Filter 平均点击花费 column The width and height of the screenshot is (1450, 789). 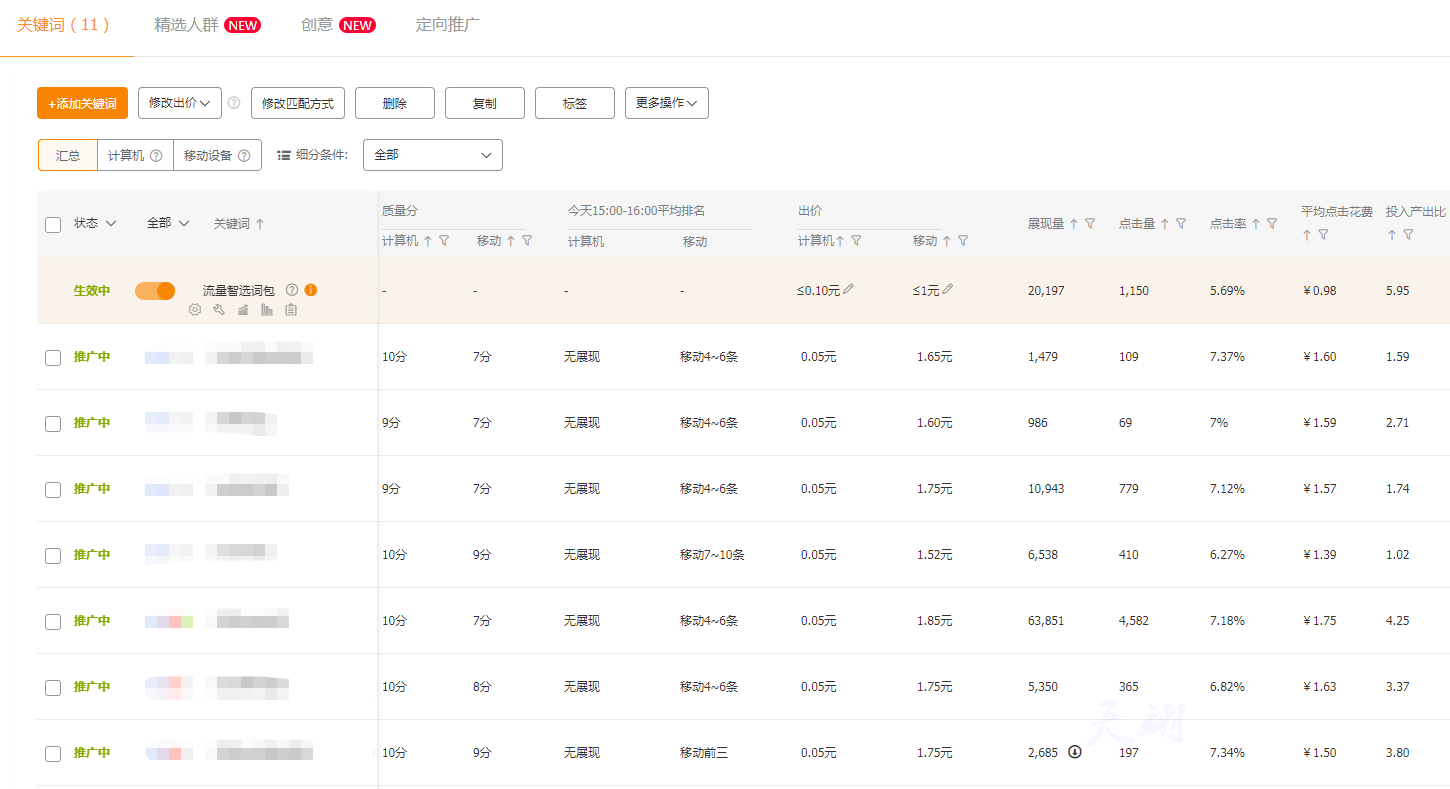1323,234
